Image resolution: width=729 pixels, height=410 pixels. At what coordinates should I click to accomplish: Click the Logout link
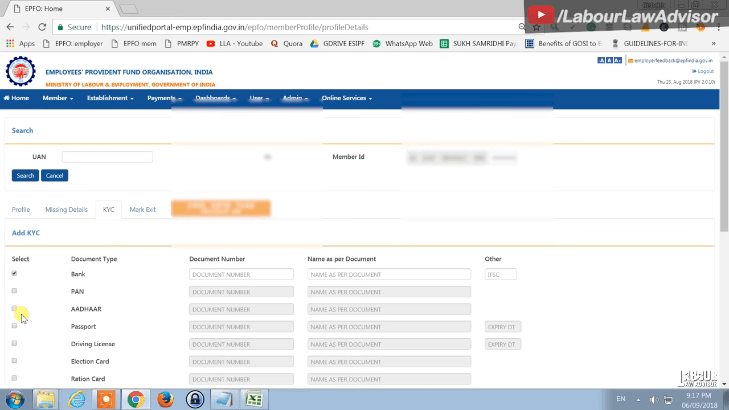(x=703, y=71)
